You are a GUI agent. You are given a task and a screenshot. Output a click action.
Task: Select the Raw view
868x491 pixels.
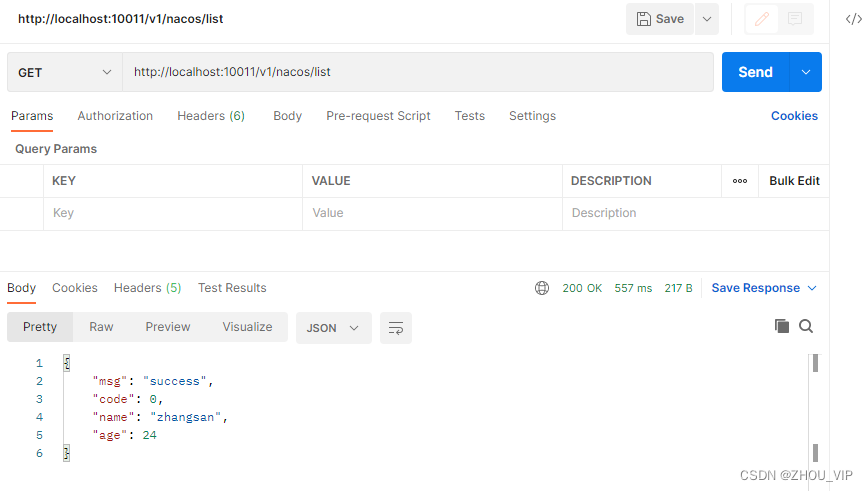click(101, 327)
